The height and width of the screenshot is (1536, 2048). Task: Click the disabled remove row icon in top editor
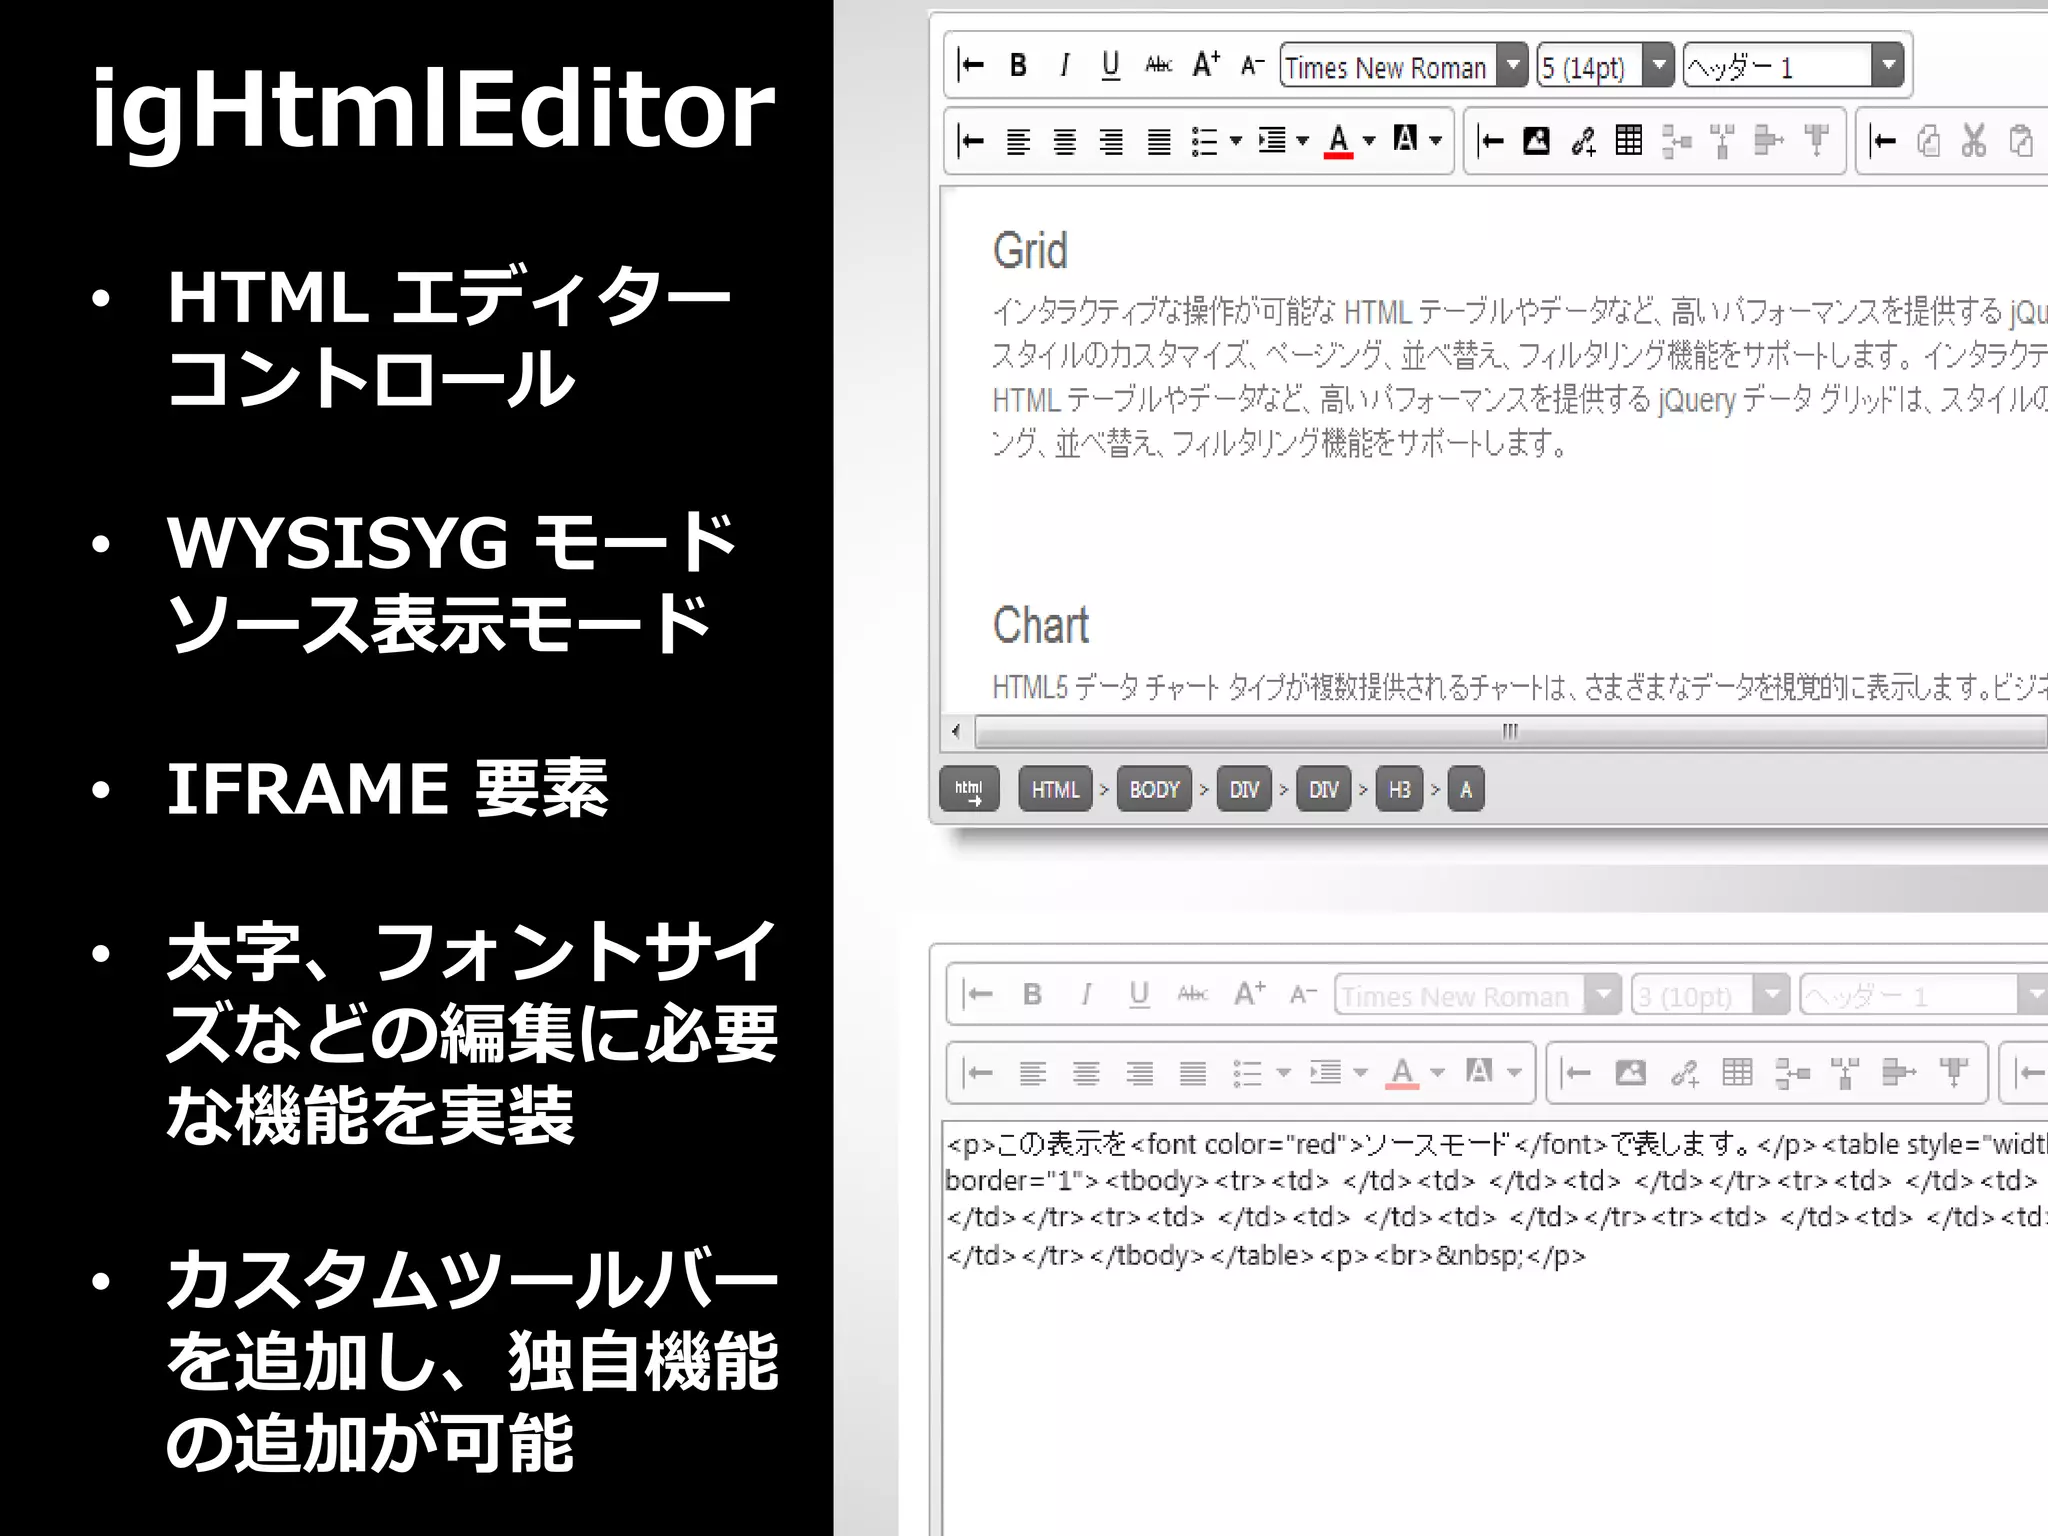coord(1768,141)
